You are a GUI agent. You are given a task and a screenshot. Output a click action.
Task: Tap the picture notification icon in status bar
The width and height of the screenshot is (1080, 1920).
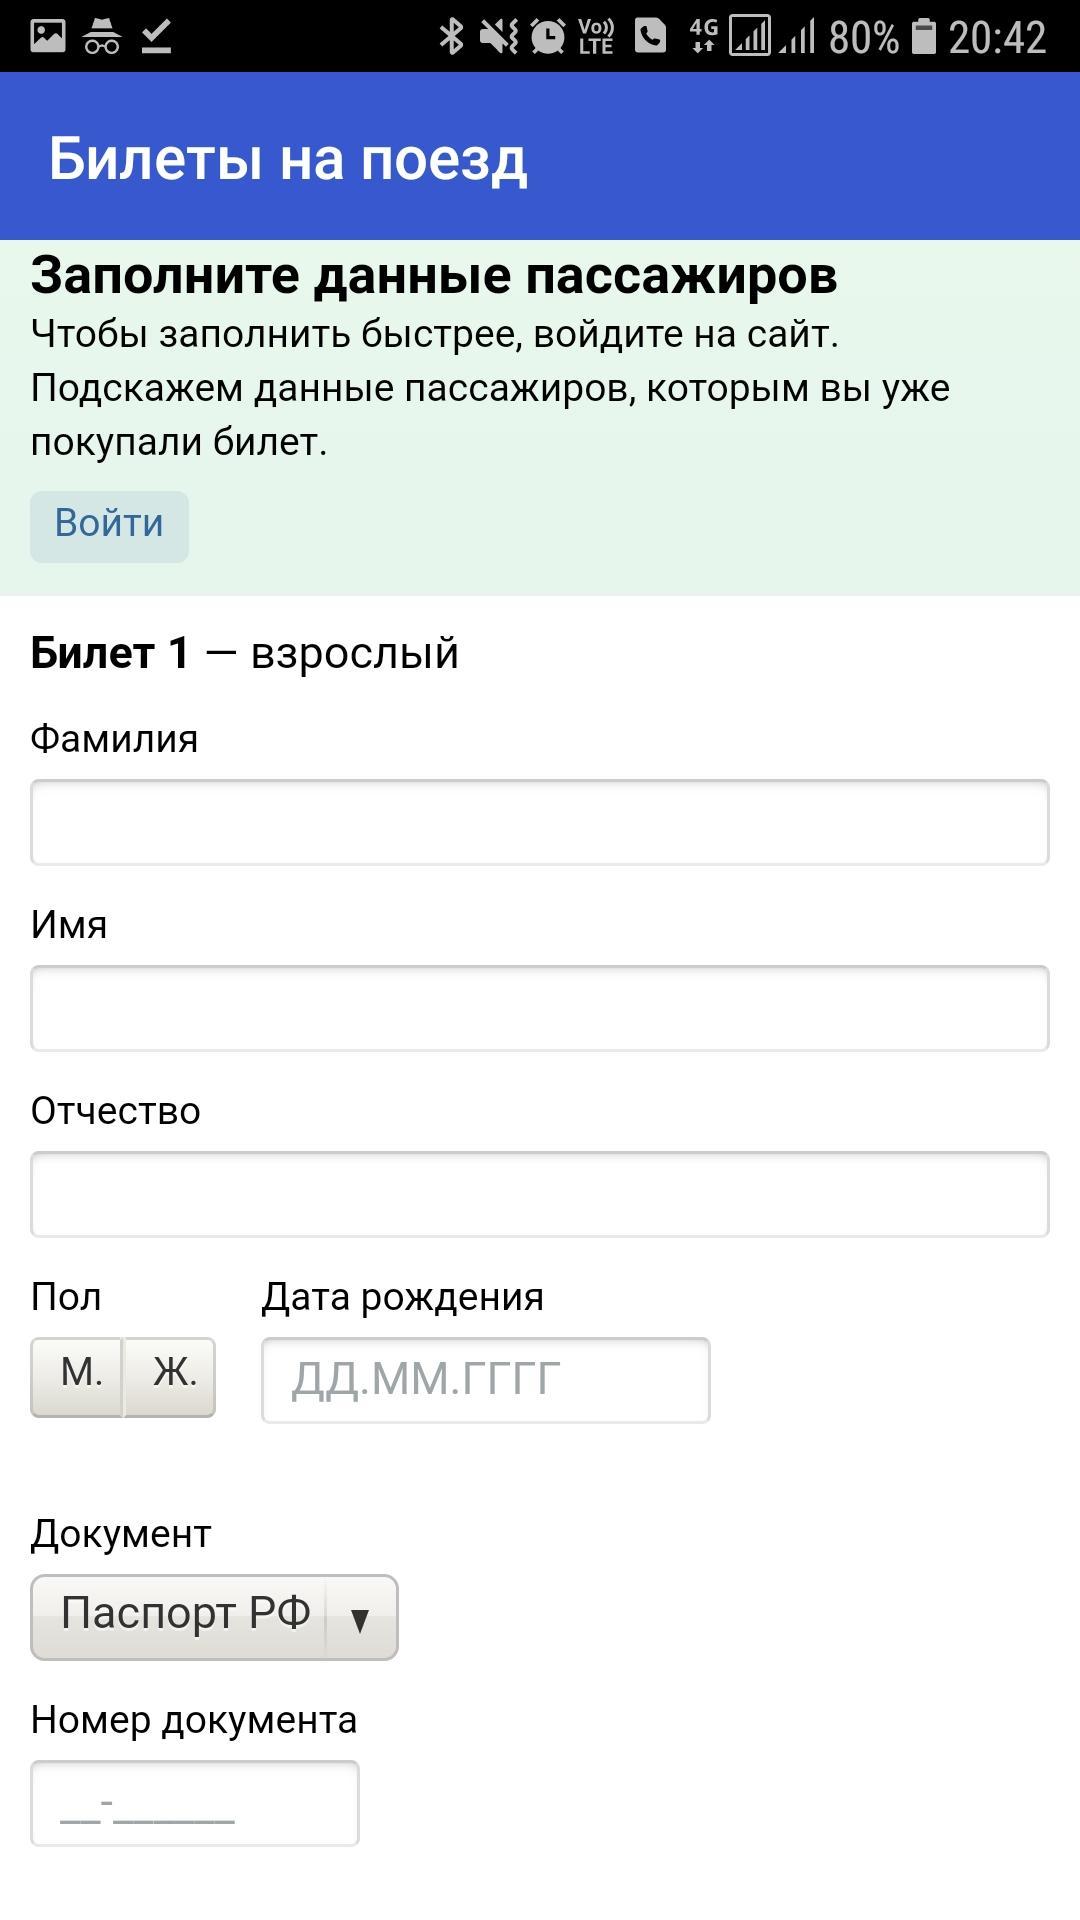point(47,37)
